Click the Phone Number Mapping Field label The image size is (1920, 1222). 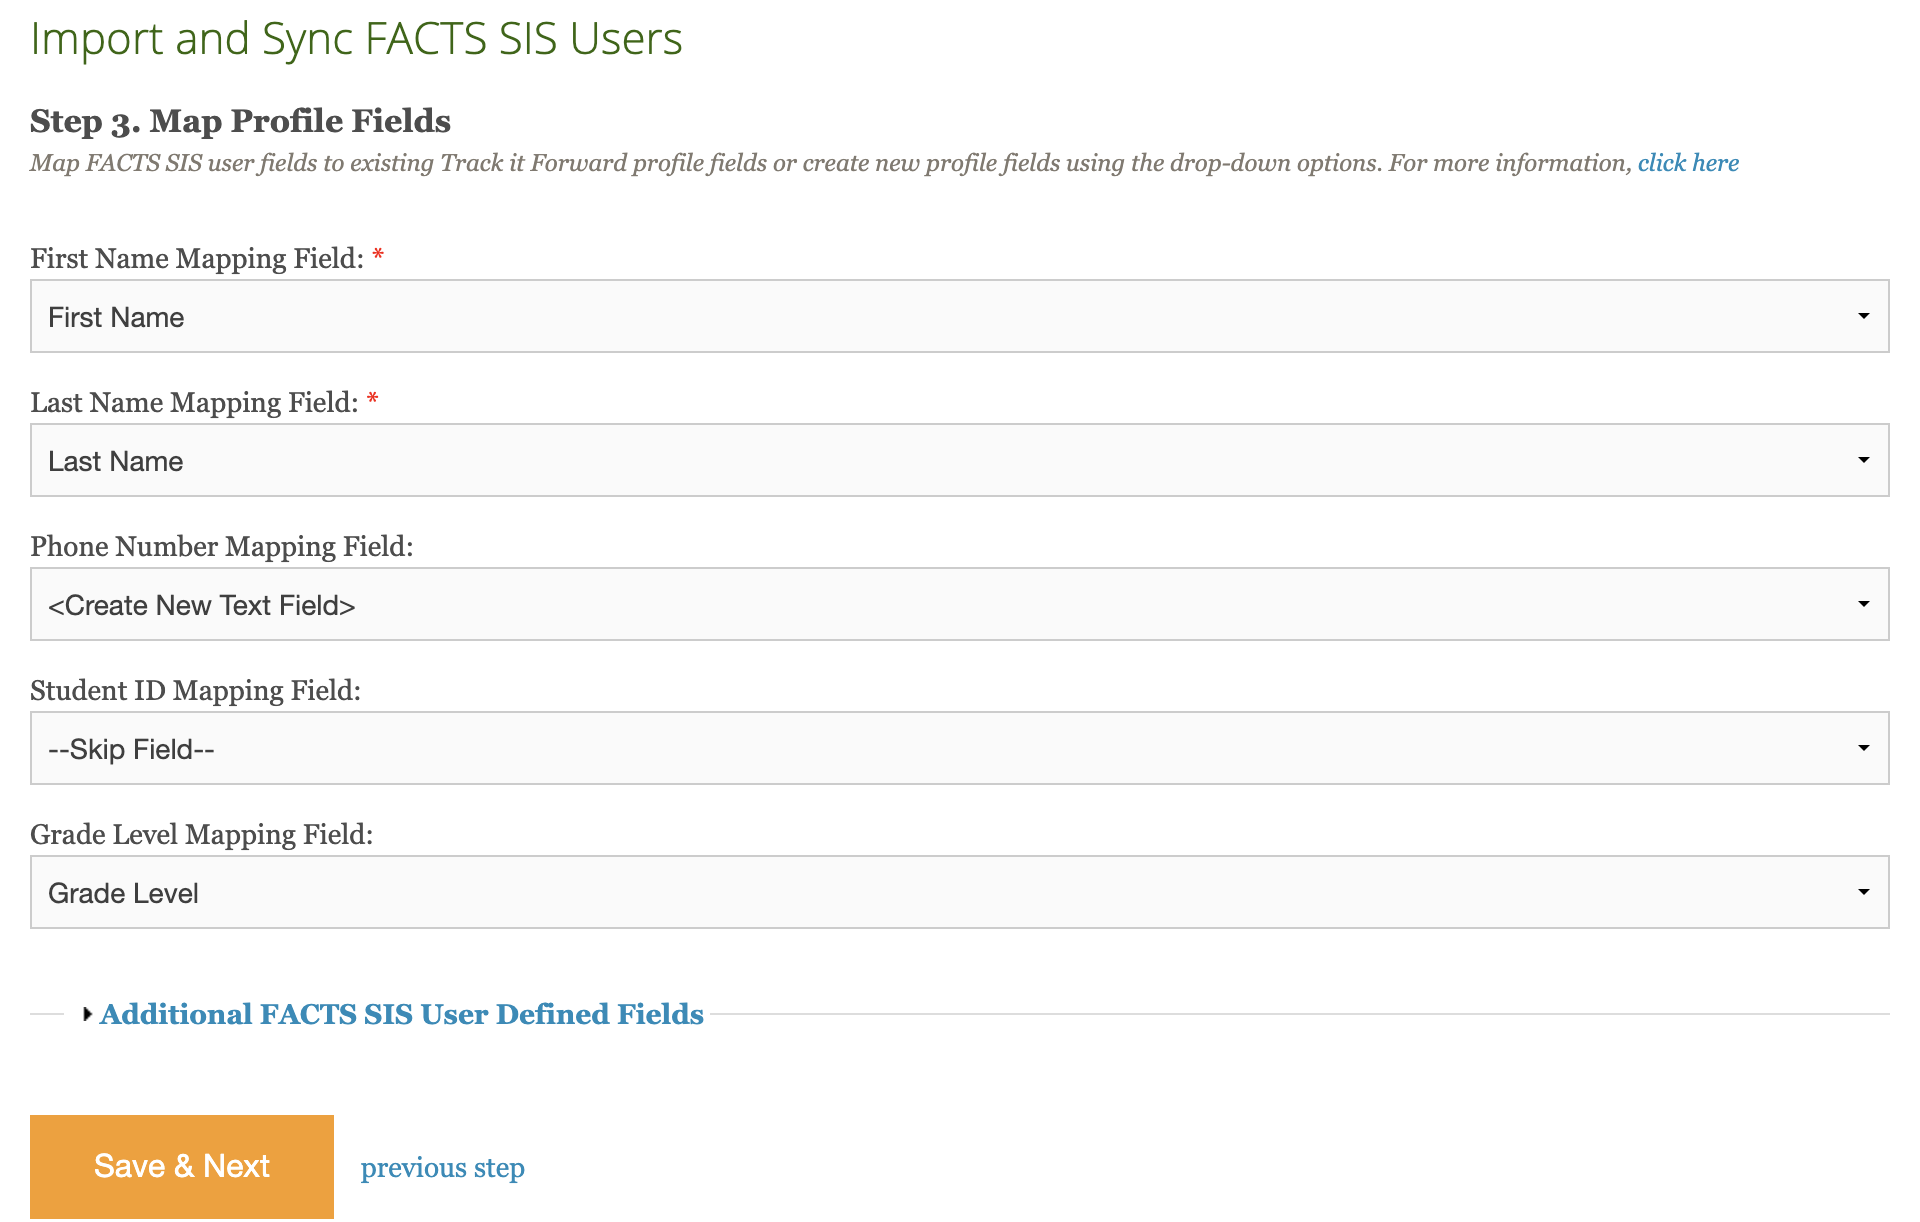(221, 547)
